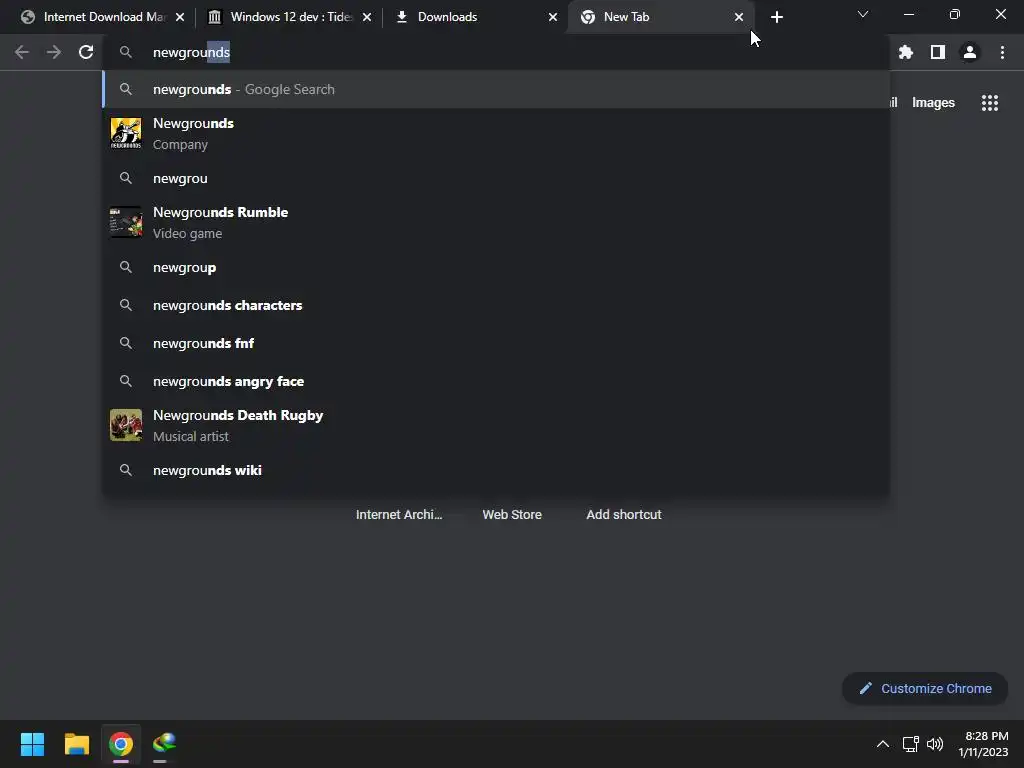
Task: Open File Explorer from taskbar
Action: click(76, 744)
